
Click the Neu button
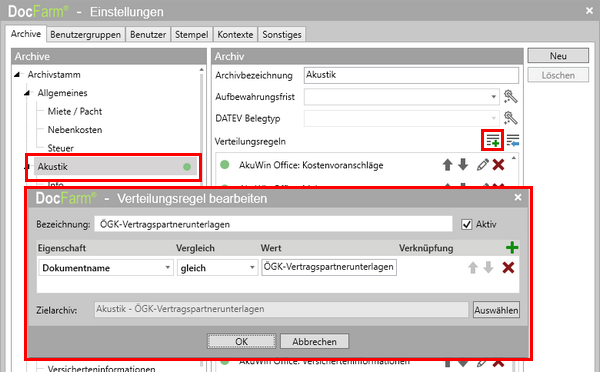click(558, 56)
